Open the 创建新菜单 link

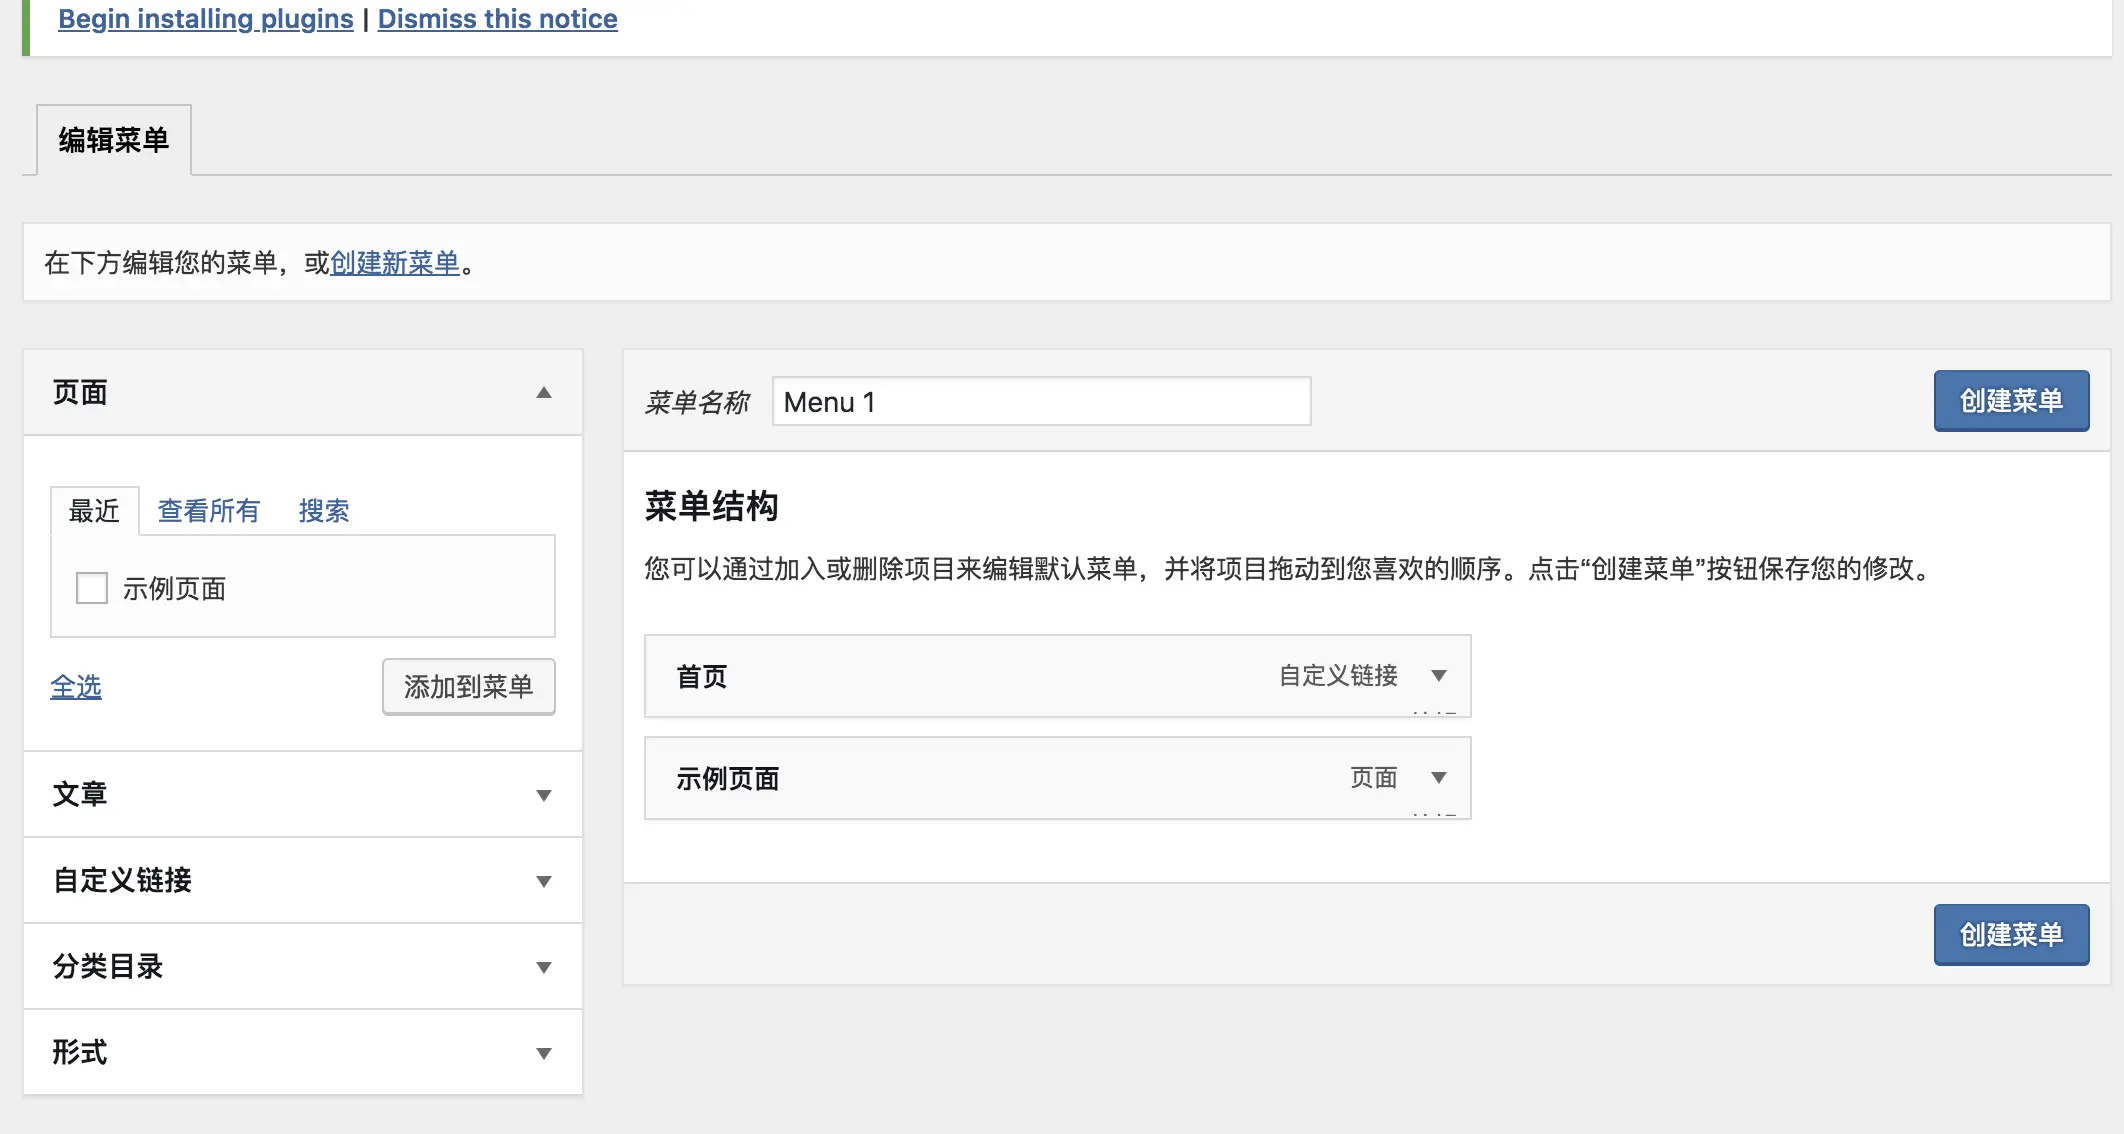tap(394, 263)
